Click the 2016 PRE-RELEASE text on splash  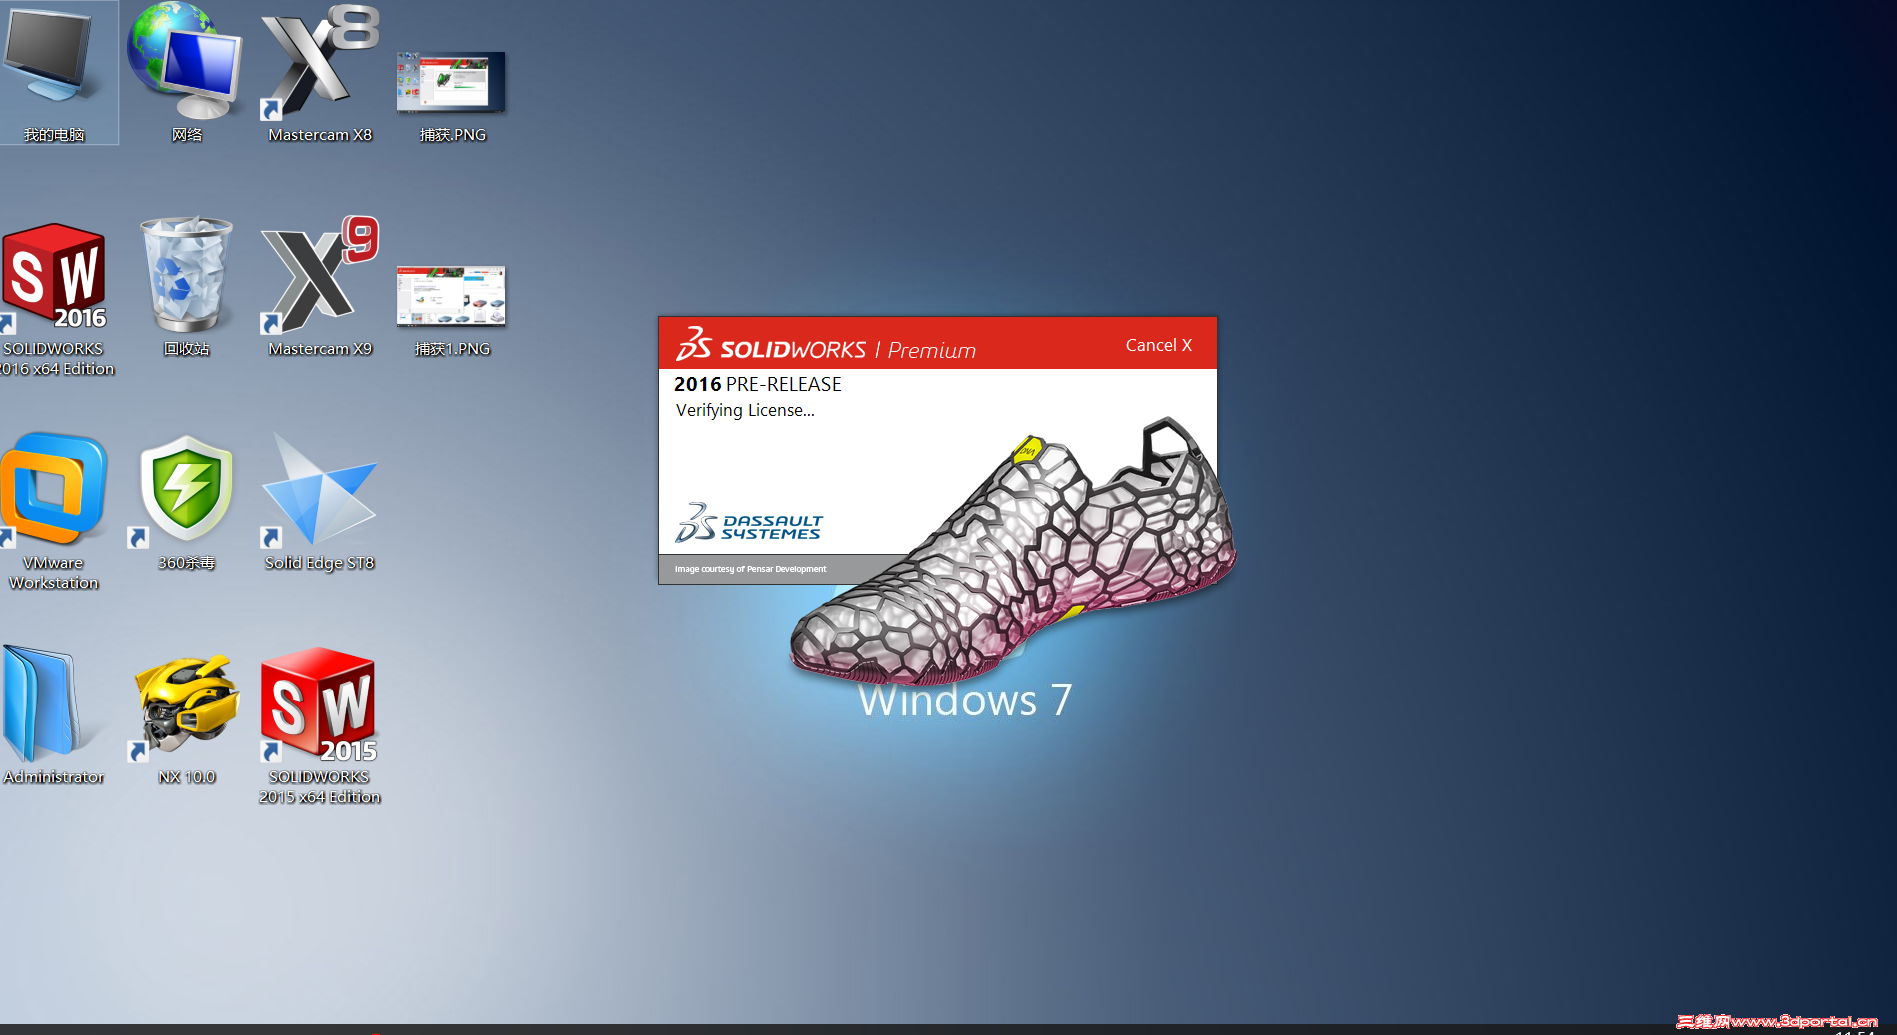(x=757, y=384)
